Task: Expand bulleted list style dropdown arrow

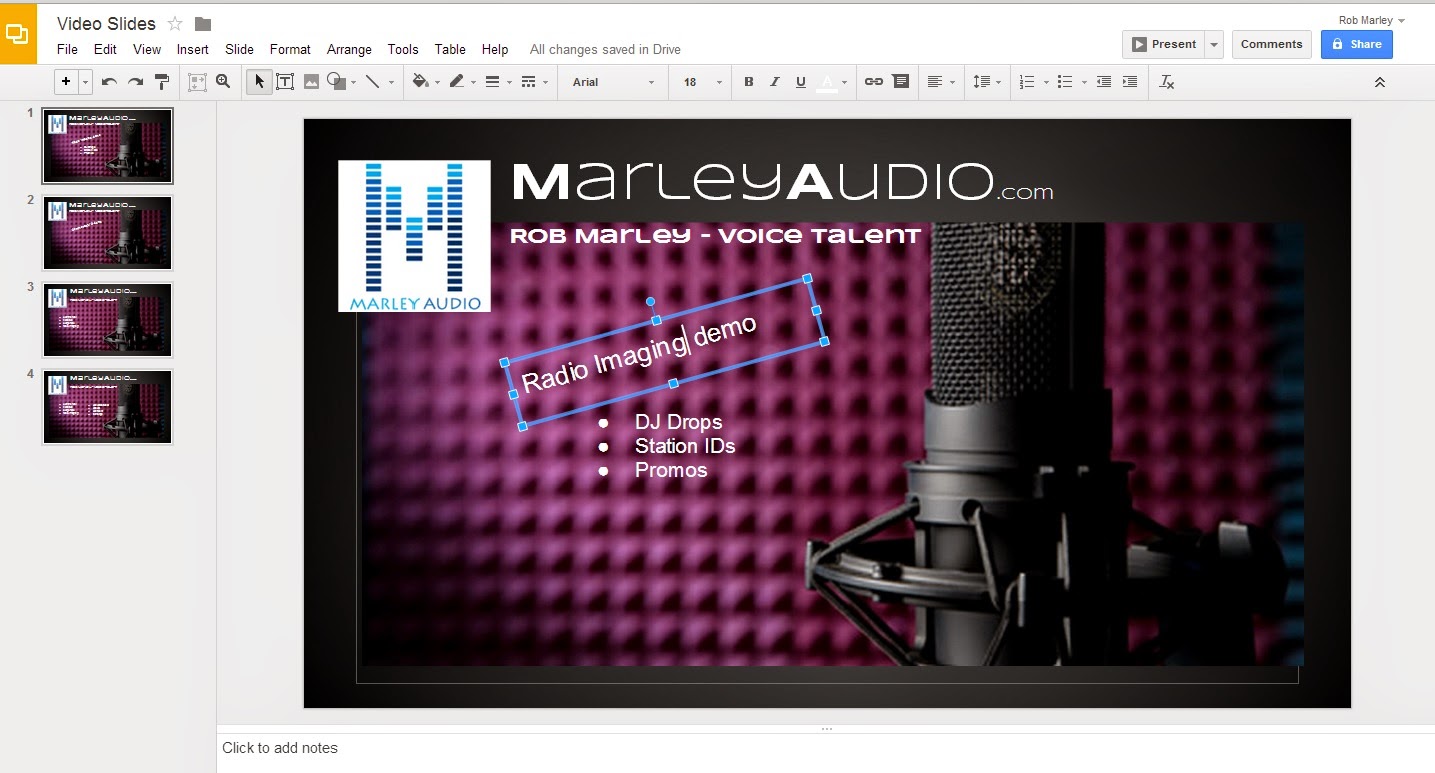Action: coord(1084,82)
